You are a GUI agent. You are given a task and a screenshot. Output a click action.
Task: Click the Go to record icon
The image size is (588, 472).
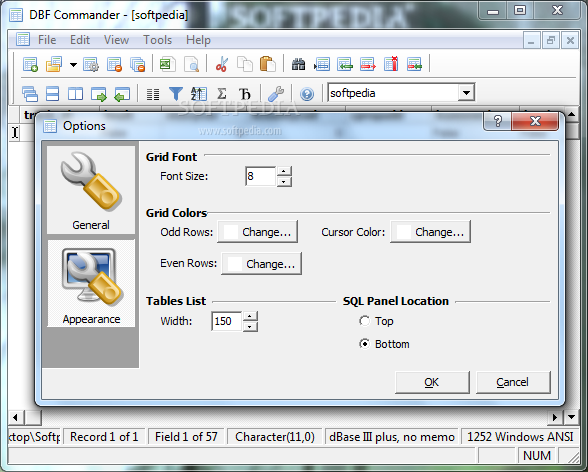(322, 64)
